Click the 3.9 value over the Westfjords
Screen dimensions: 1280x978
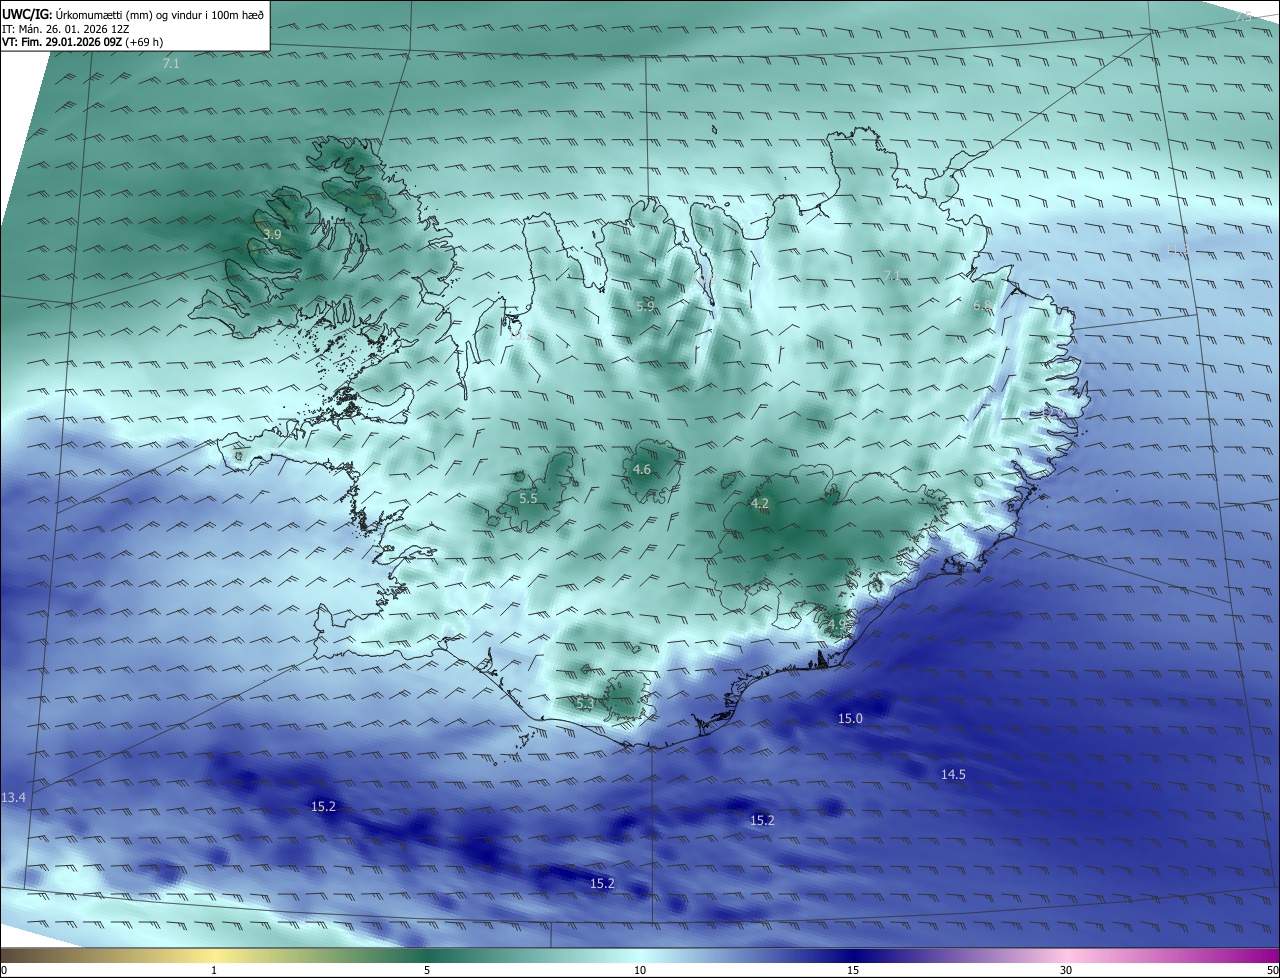tap(272, 234)
